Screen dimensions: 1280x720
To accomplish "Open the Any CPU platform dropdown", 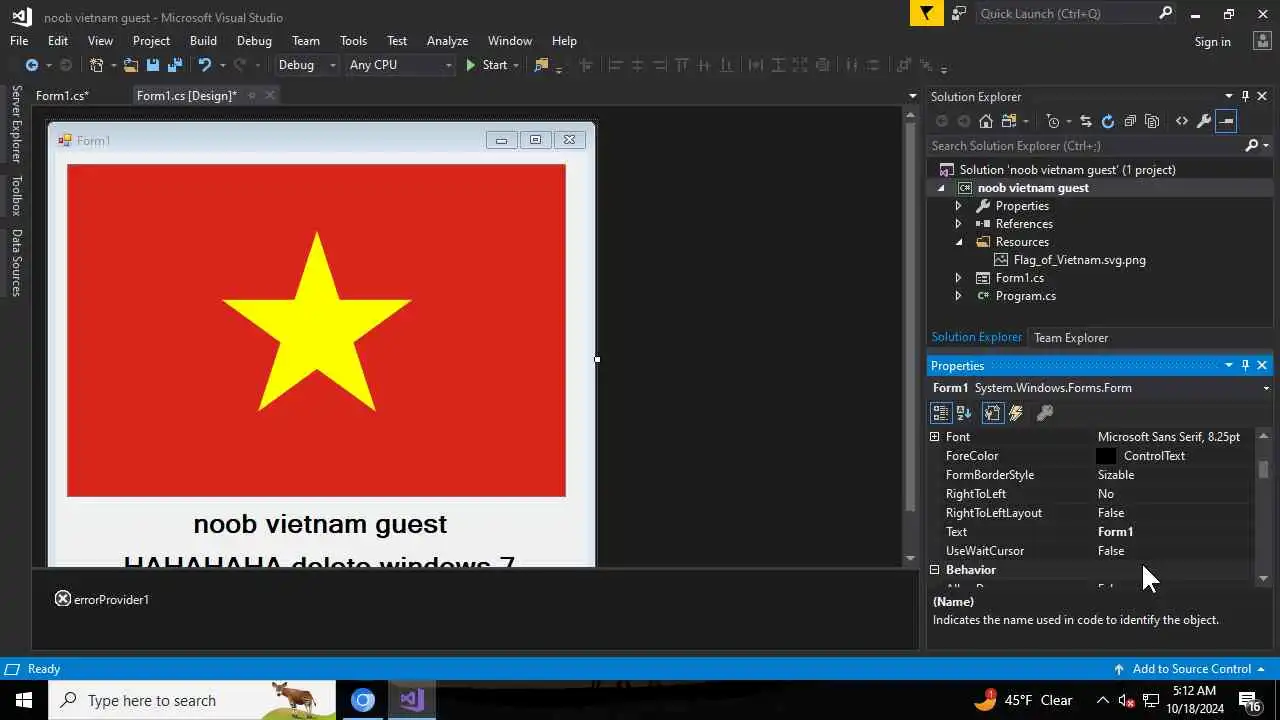I will (x=400, y=65).
